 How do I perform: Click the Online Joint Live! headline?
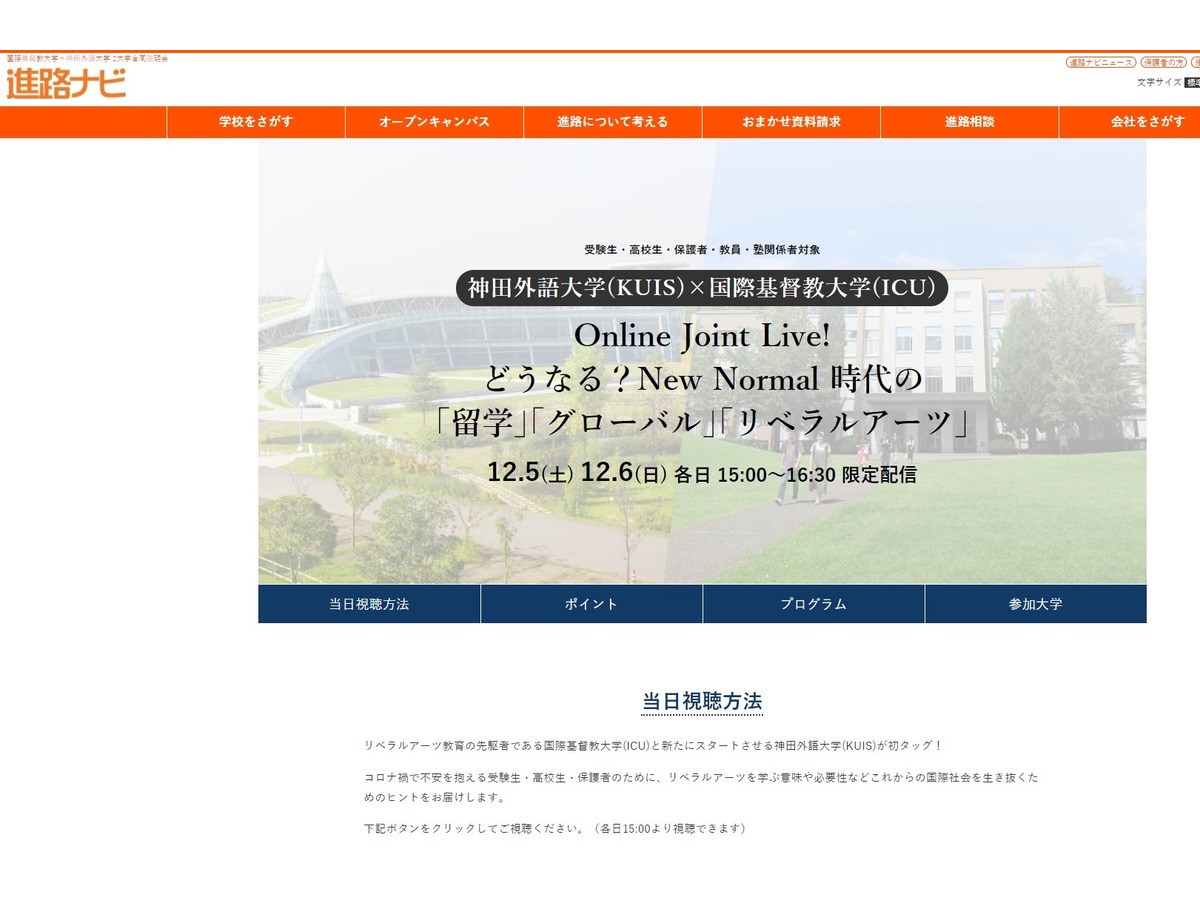[x=702, y=337]
